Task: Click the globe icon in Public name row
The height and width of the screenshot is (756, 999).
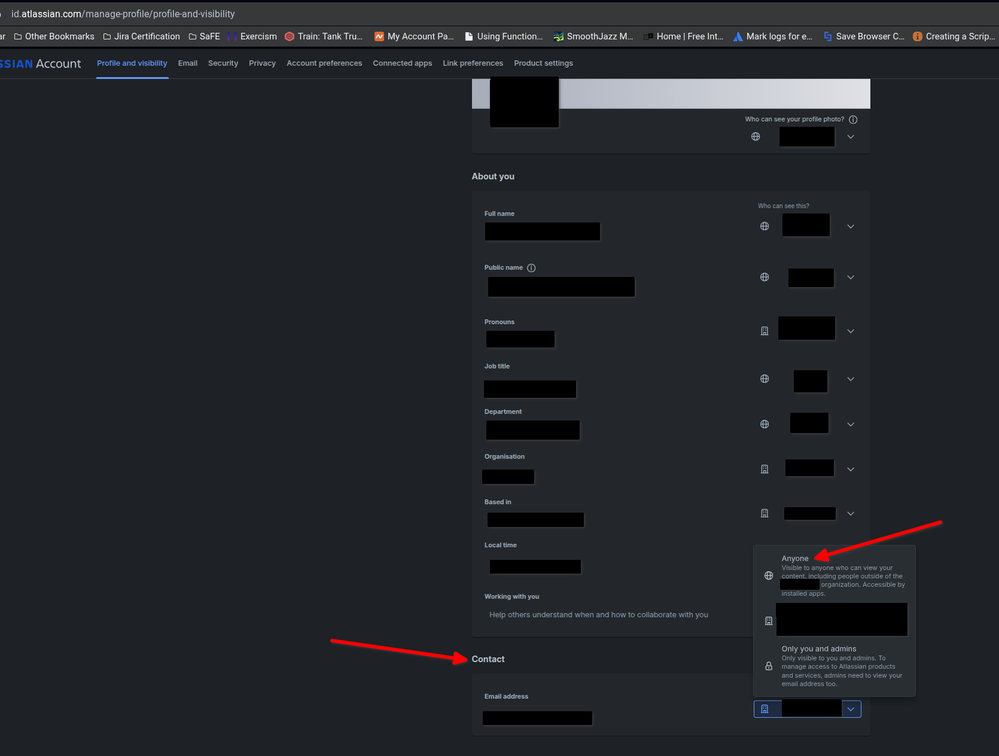Action: tap(765, 277)
